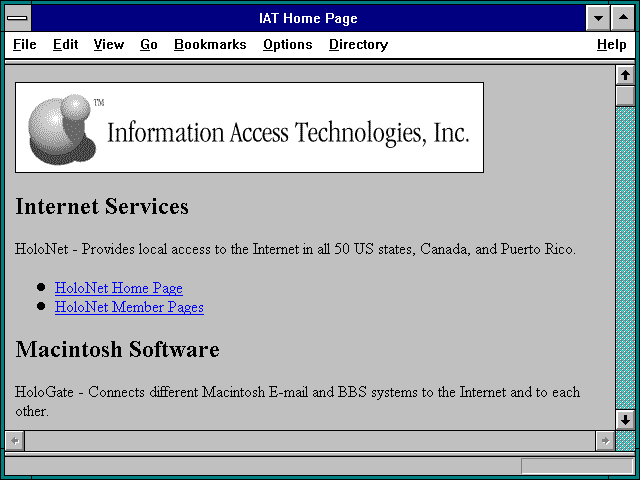
Task: Click the vertical scrollbar down arrow
Action: point(625,420)
